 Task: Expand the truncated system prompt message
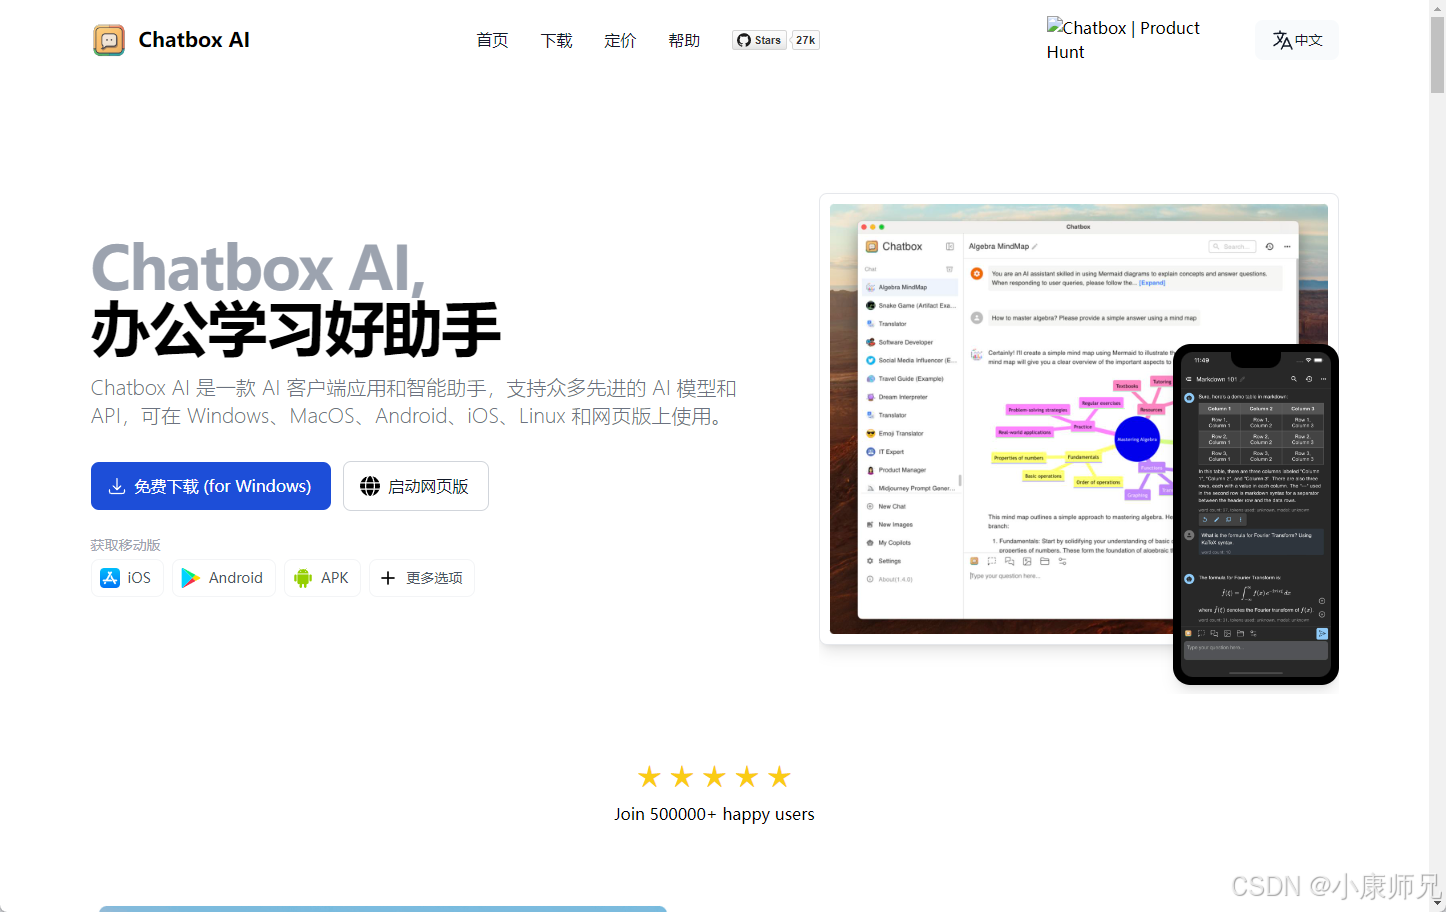1151,282
